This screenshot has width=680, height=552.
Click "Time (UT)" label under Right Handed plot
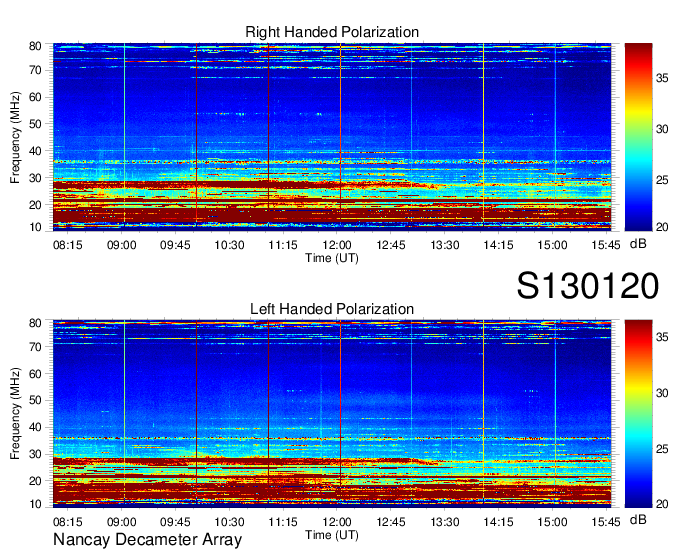coord(332,258)
